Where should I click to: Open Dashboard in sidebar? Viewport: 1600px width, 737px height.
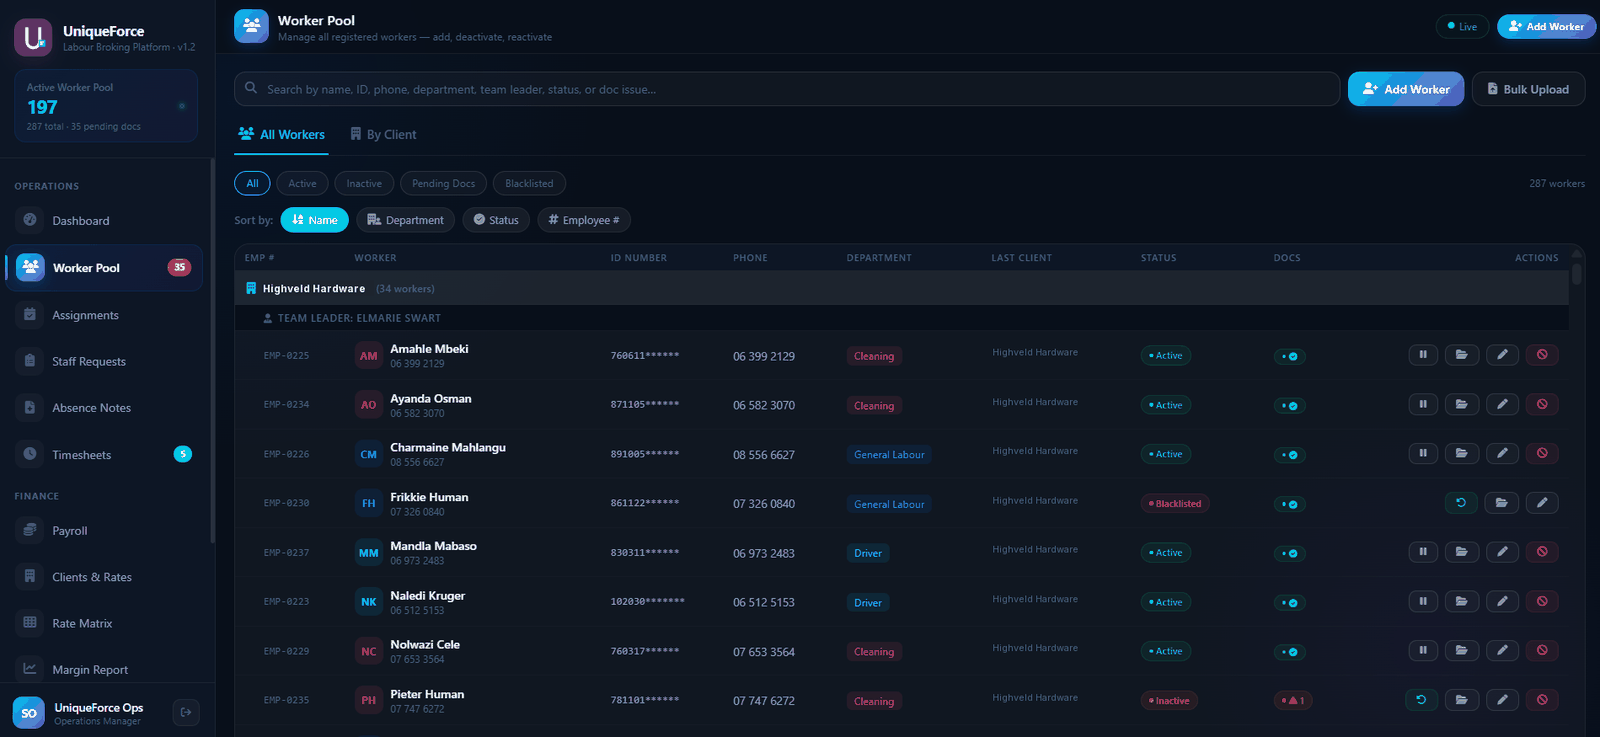pyautogui.click(x=104, y=221)
